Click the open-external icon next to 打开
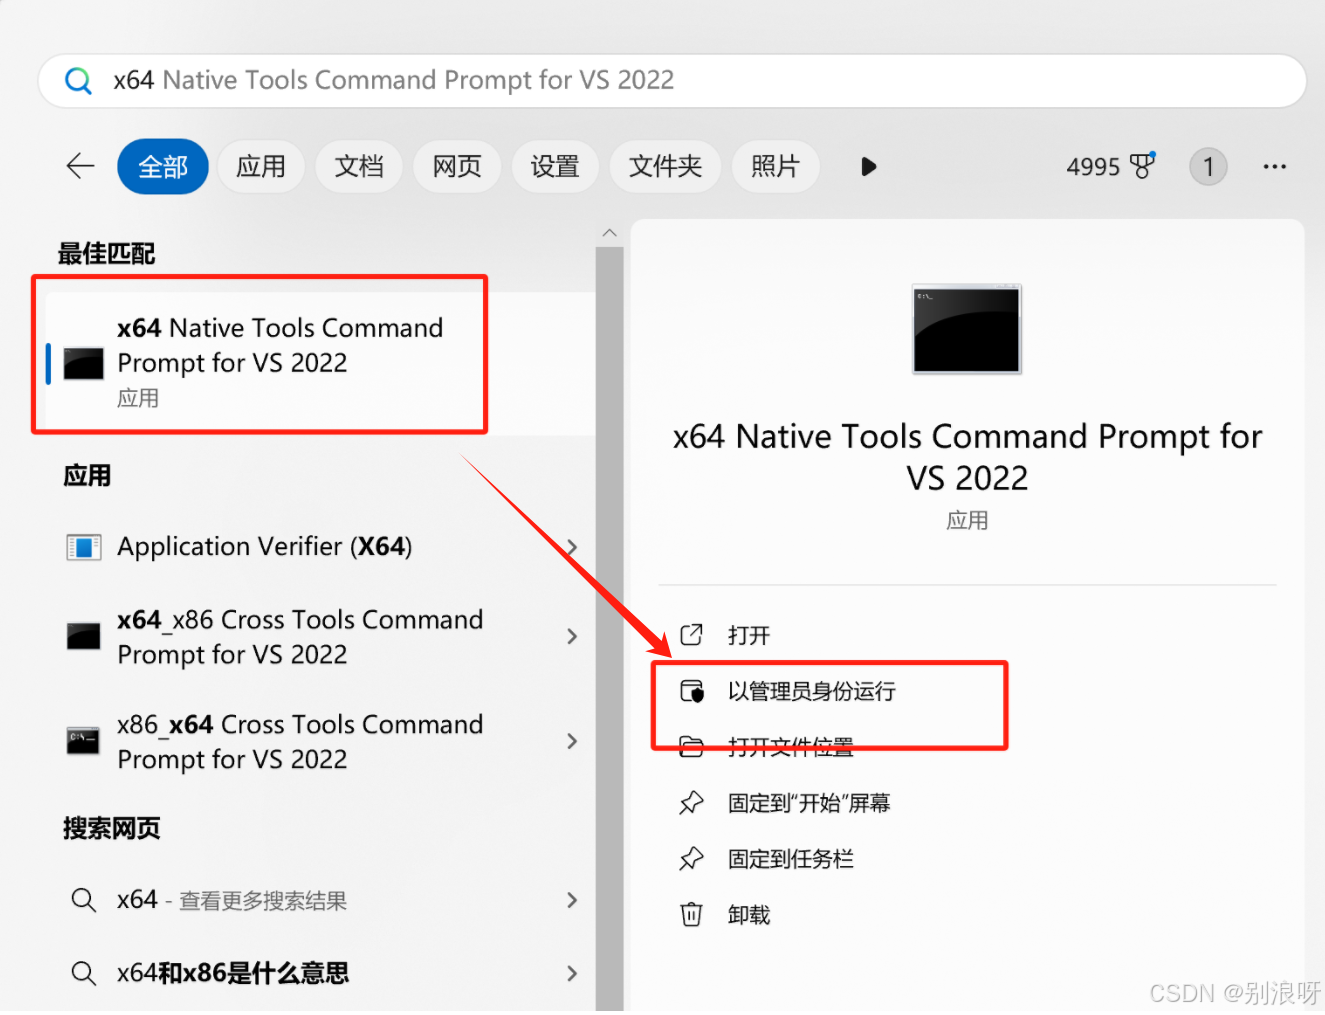This screenshot has height=1015, width=1325. (691, 635)
